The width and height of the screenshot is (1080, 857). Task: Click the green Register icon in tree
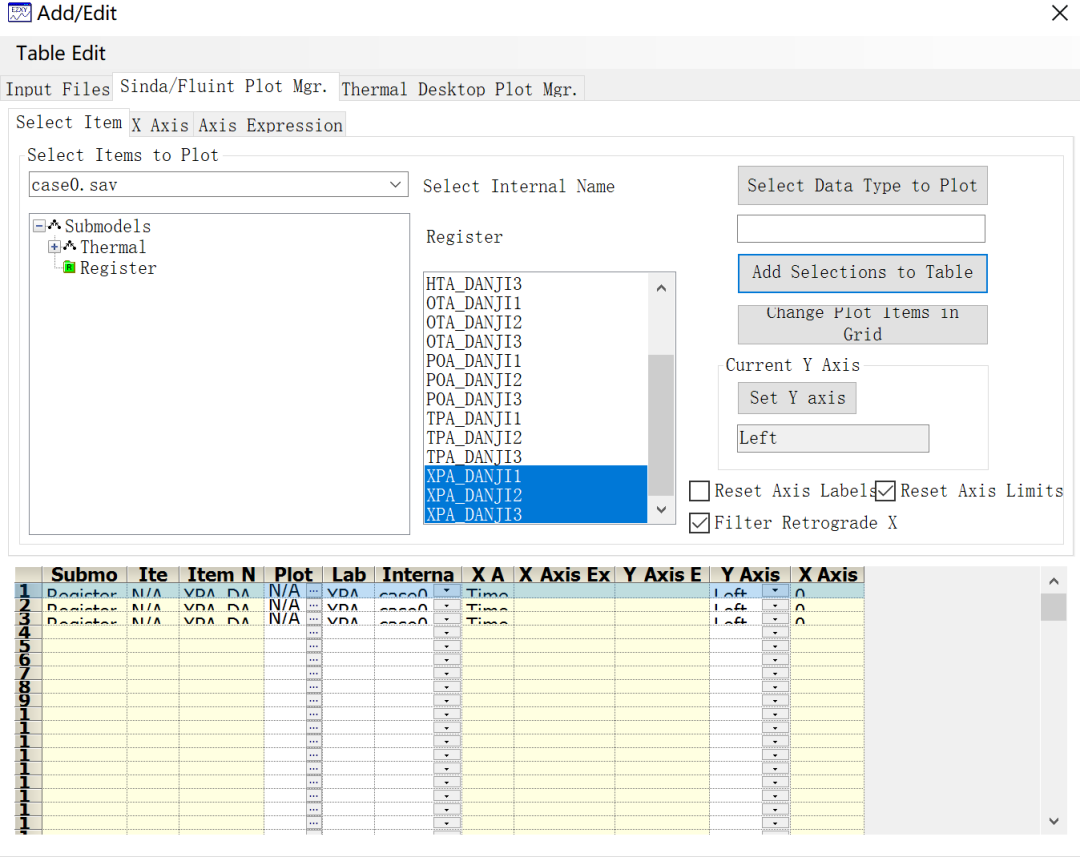(x=69, y=268)
